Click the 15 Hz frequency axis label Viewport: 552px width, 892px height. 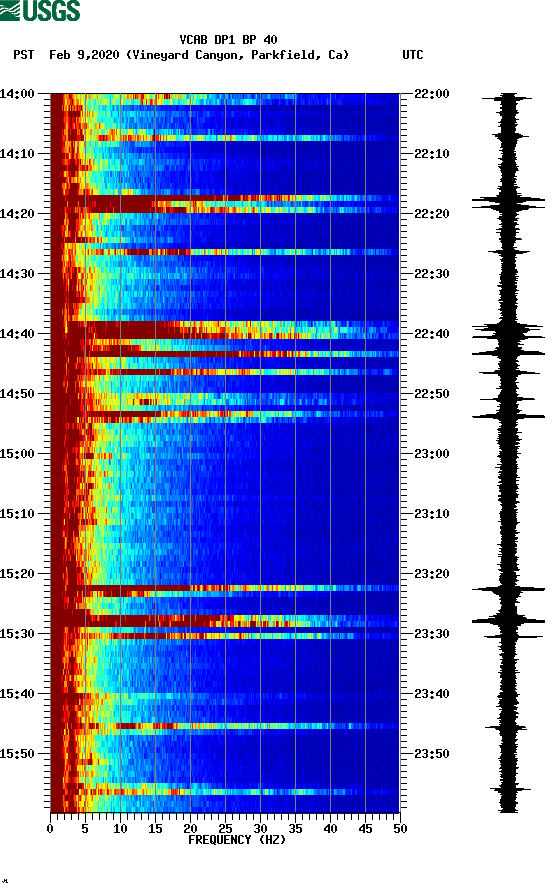pyautogui.click(x=155, y=829)
